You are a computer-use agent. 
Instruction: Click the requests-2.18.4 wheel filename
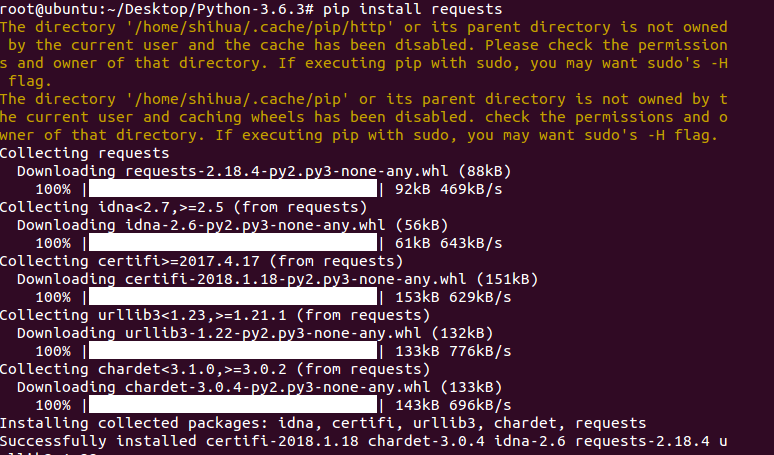tap(286, 171)
